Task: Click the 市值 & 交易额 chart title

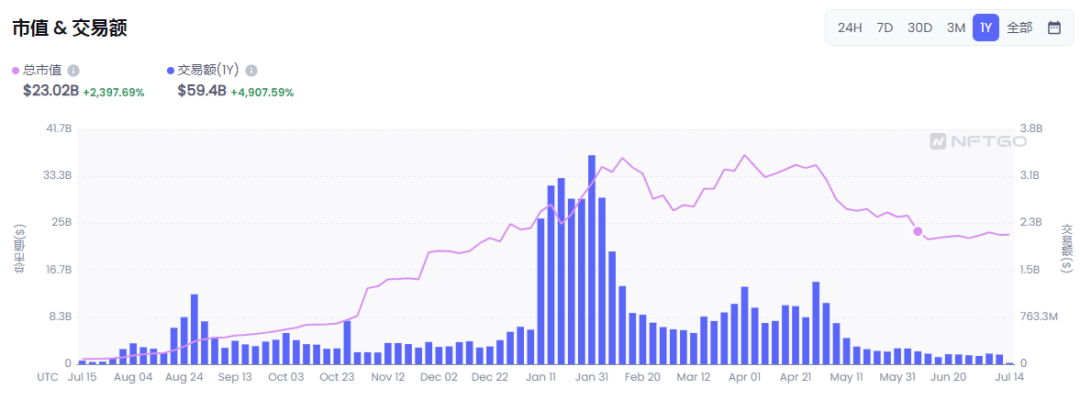Action: pyautogui.click(x=69, y=28)
